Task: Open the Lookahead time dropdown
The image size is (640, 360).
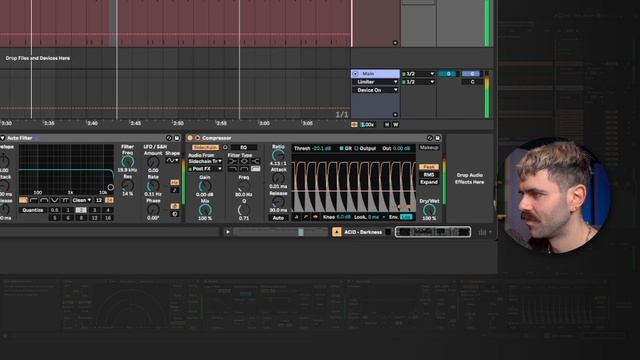Action: click(376, 217)
